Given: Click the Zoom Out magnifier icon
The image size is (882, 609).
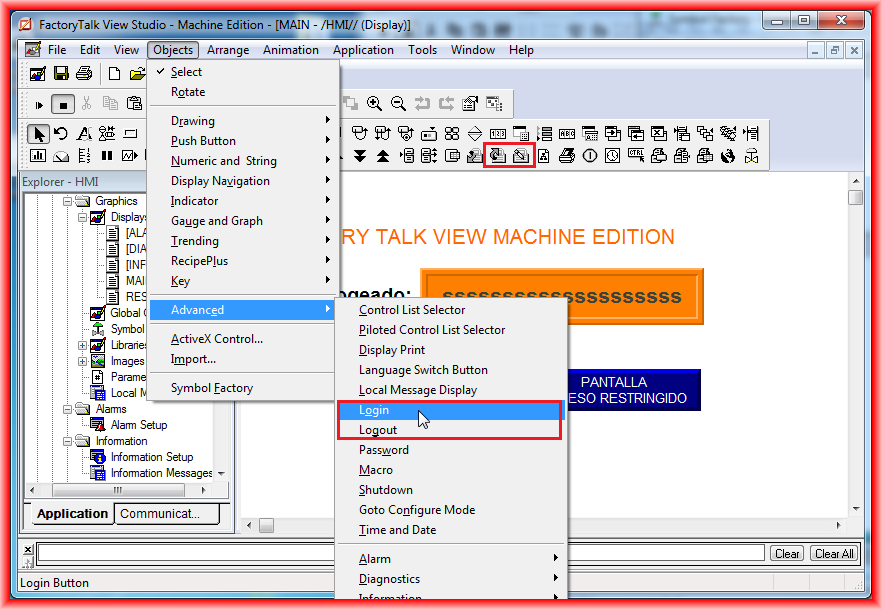Looking at the screenshot, I should [398, 103].
